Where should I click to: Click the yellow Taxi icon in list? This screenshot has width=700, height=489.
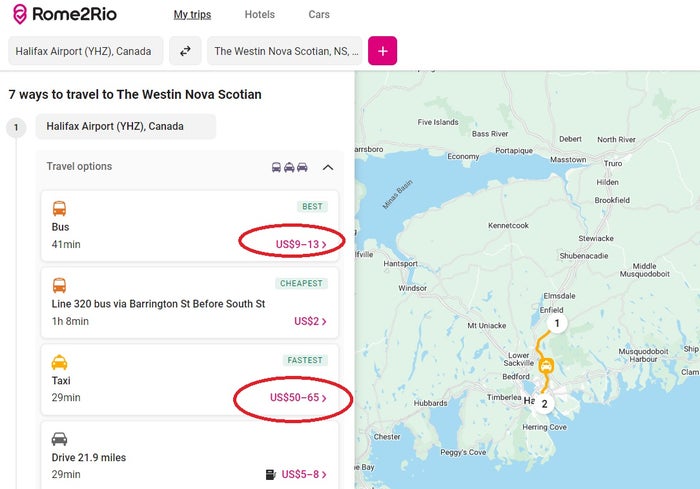tap(59, 362)
